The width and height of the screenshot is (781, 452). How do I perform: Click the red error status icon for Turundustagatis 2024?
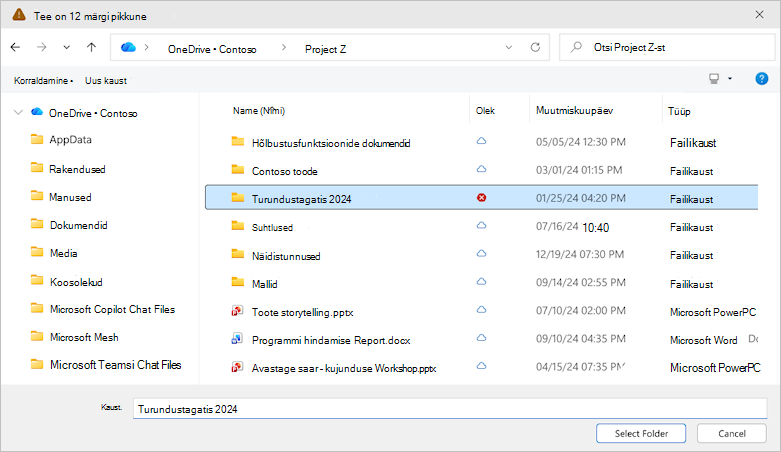coord(482,198)
